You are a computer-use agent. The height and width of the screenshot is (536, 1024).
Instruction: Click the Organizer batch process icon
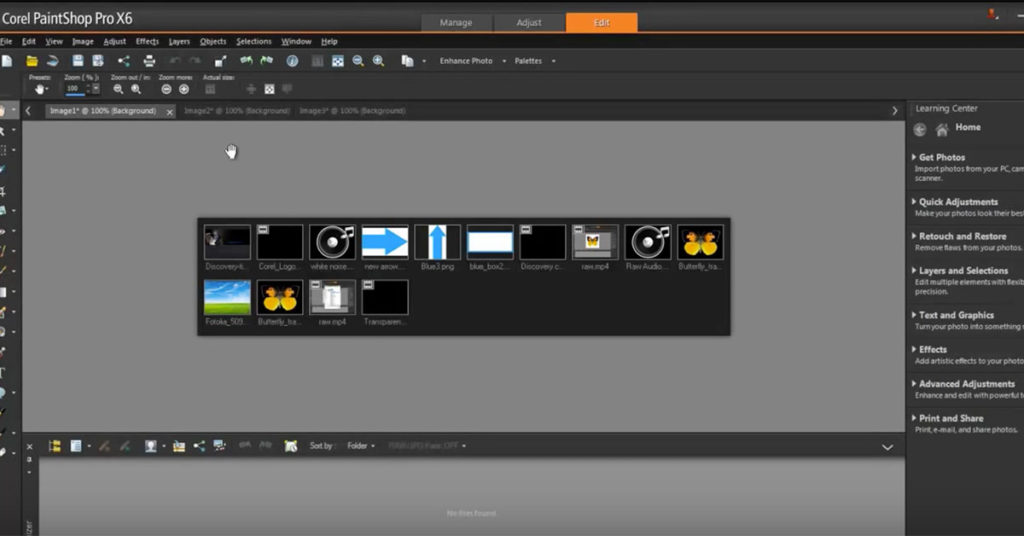click(219, 446)
